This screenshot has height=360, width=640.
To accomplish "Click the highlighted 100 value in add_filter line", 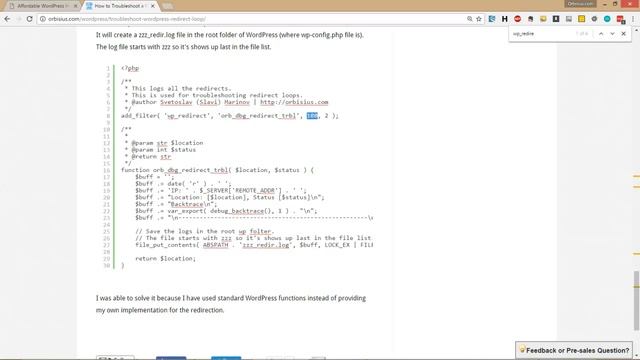I will coord(312,116).
